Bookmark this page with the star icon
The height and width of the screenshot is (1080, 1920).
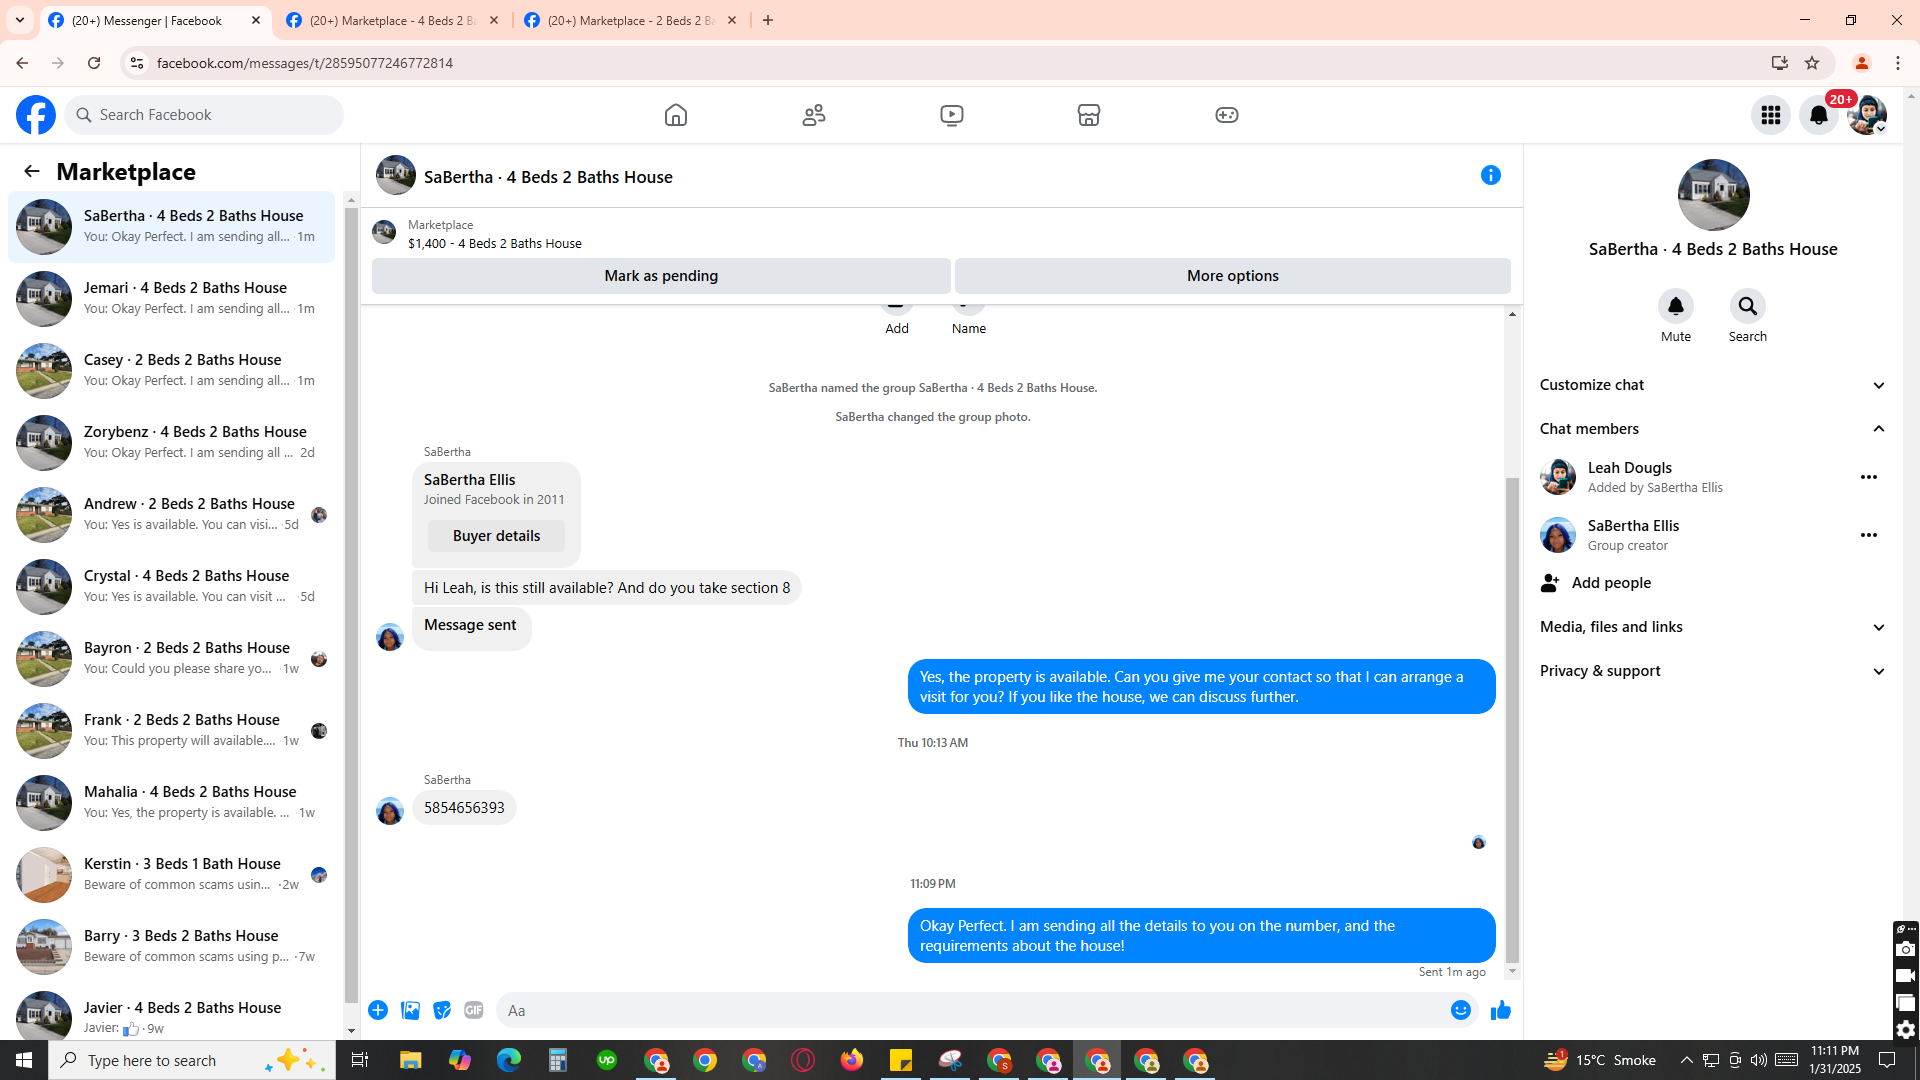[1812, 63]
